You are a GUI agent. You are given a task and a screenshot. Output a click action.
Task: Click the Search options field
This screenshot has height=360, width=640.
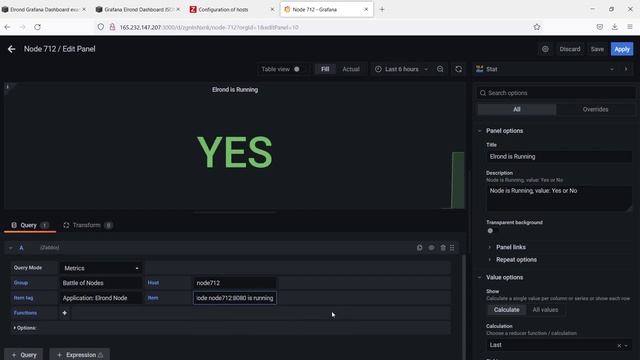coord(556,93)
